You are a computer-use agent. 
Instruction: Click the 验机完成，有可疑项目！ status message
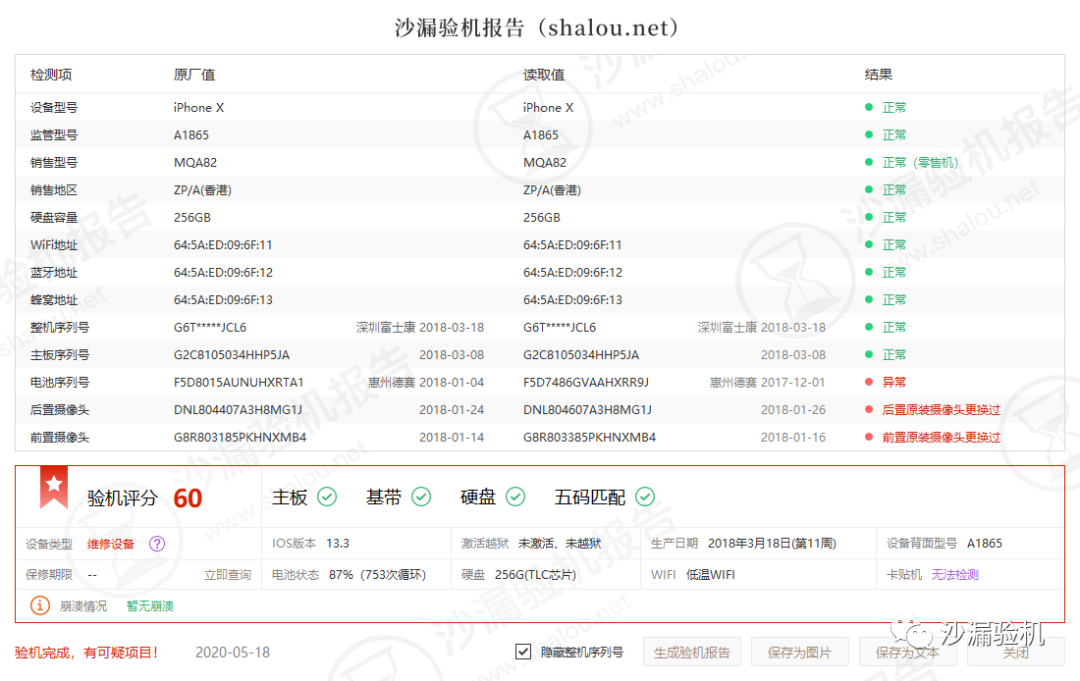point(87,652)
